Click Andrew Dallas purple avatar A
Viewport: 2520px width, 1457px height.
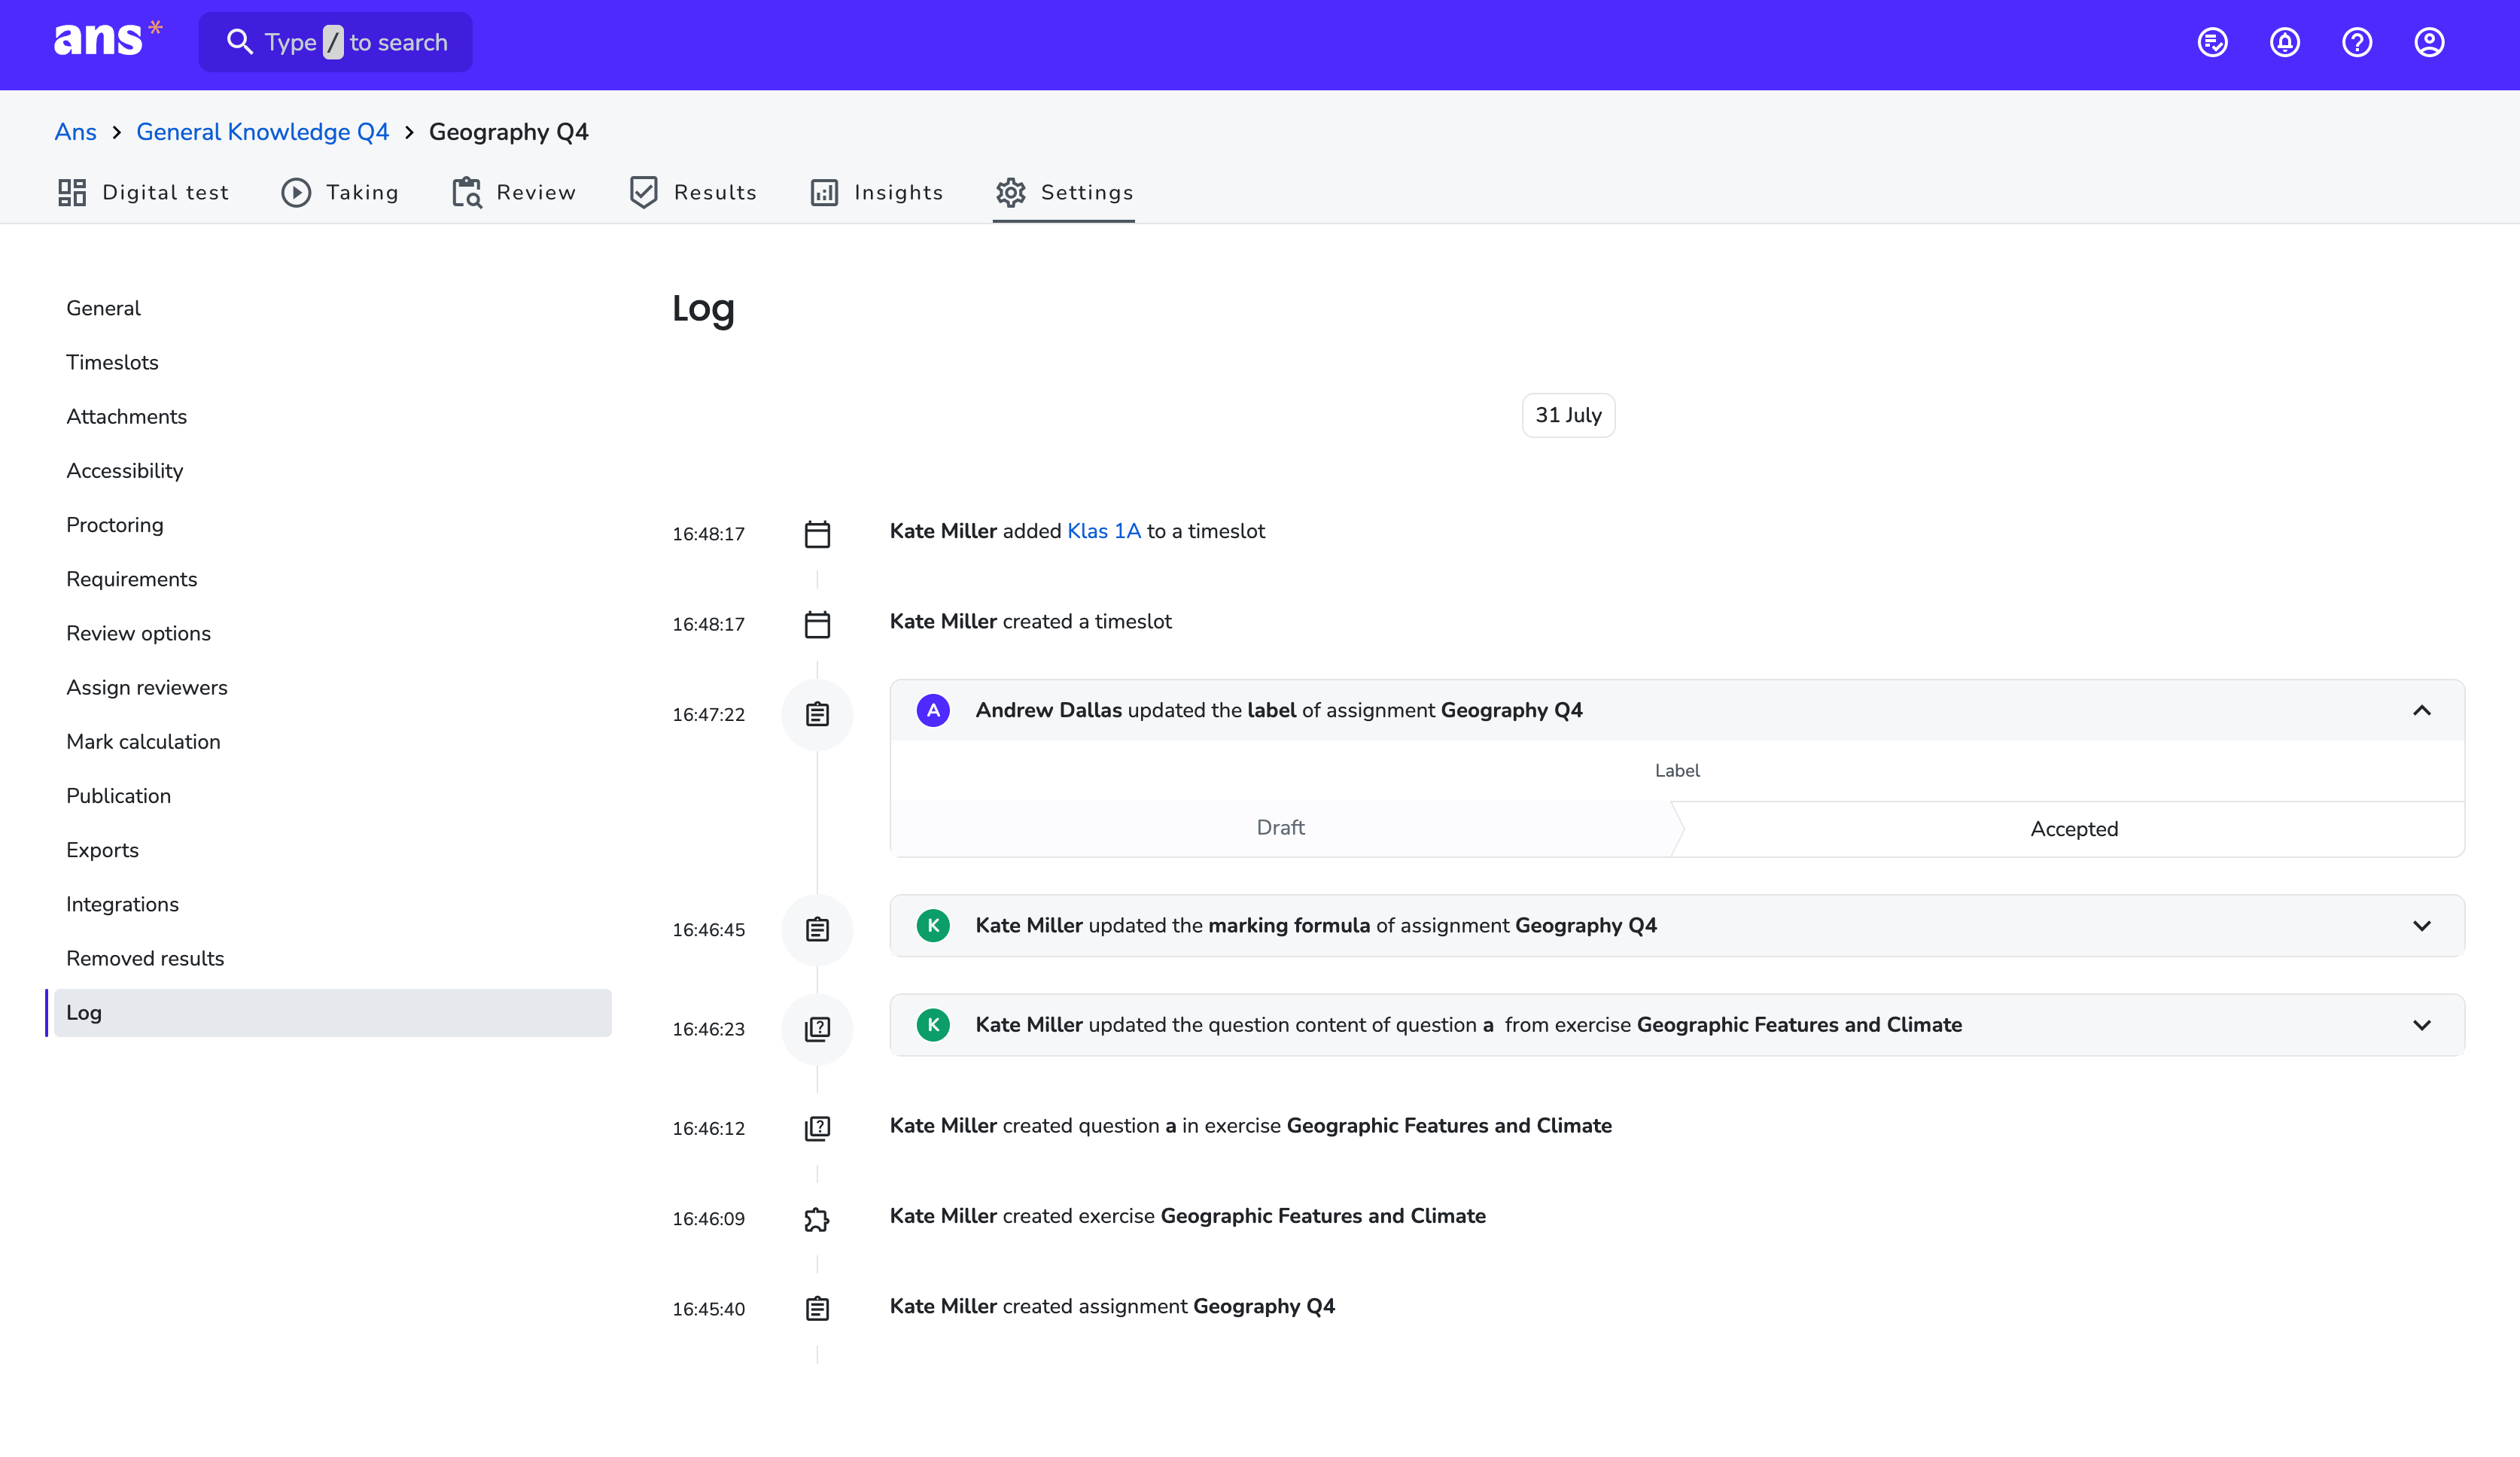click(x=933, y=710)
